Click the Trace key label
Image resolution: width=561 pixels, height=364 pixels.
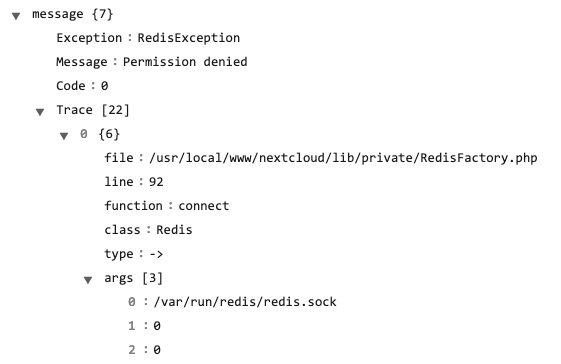pos(74,110)
